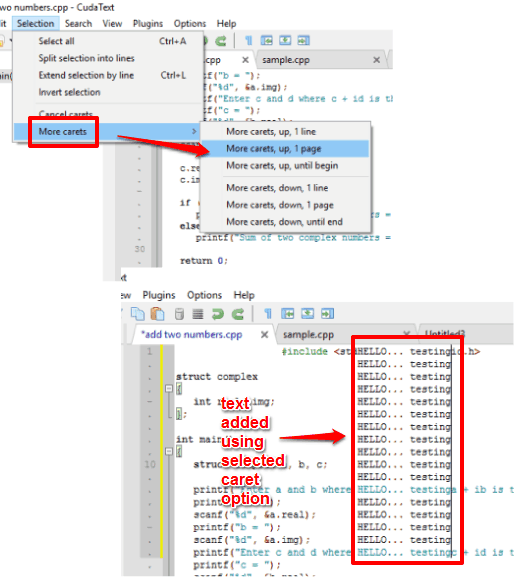The width and height of the screenshot is (519, 578).
Task: Toggle unprinted characters pilcrow in the upper toolbar
Action: click(x=249, y=41)
